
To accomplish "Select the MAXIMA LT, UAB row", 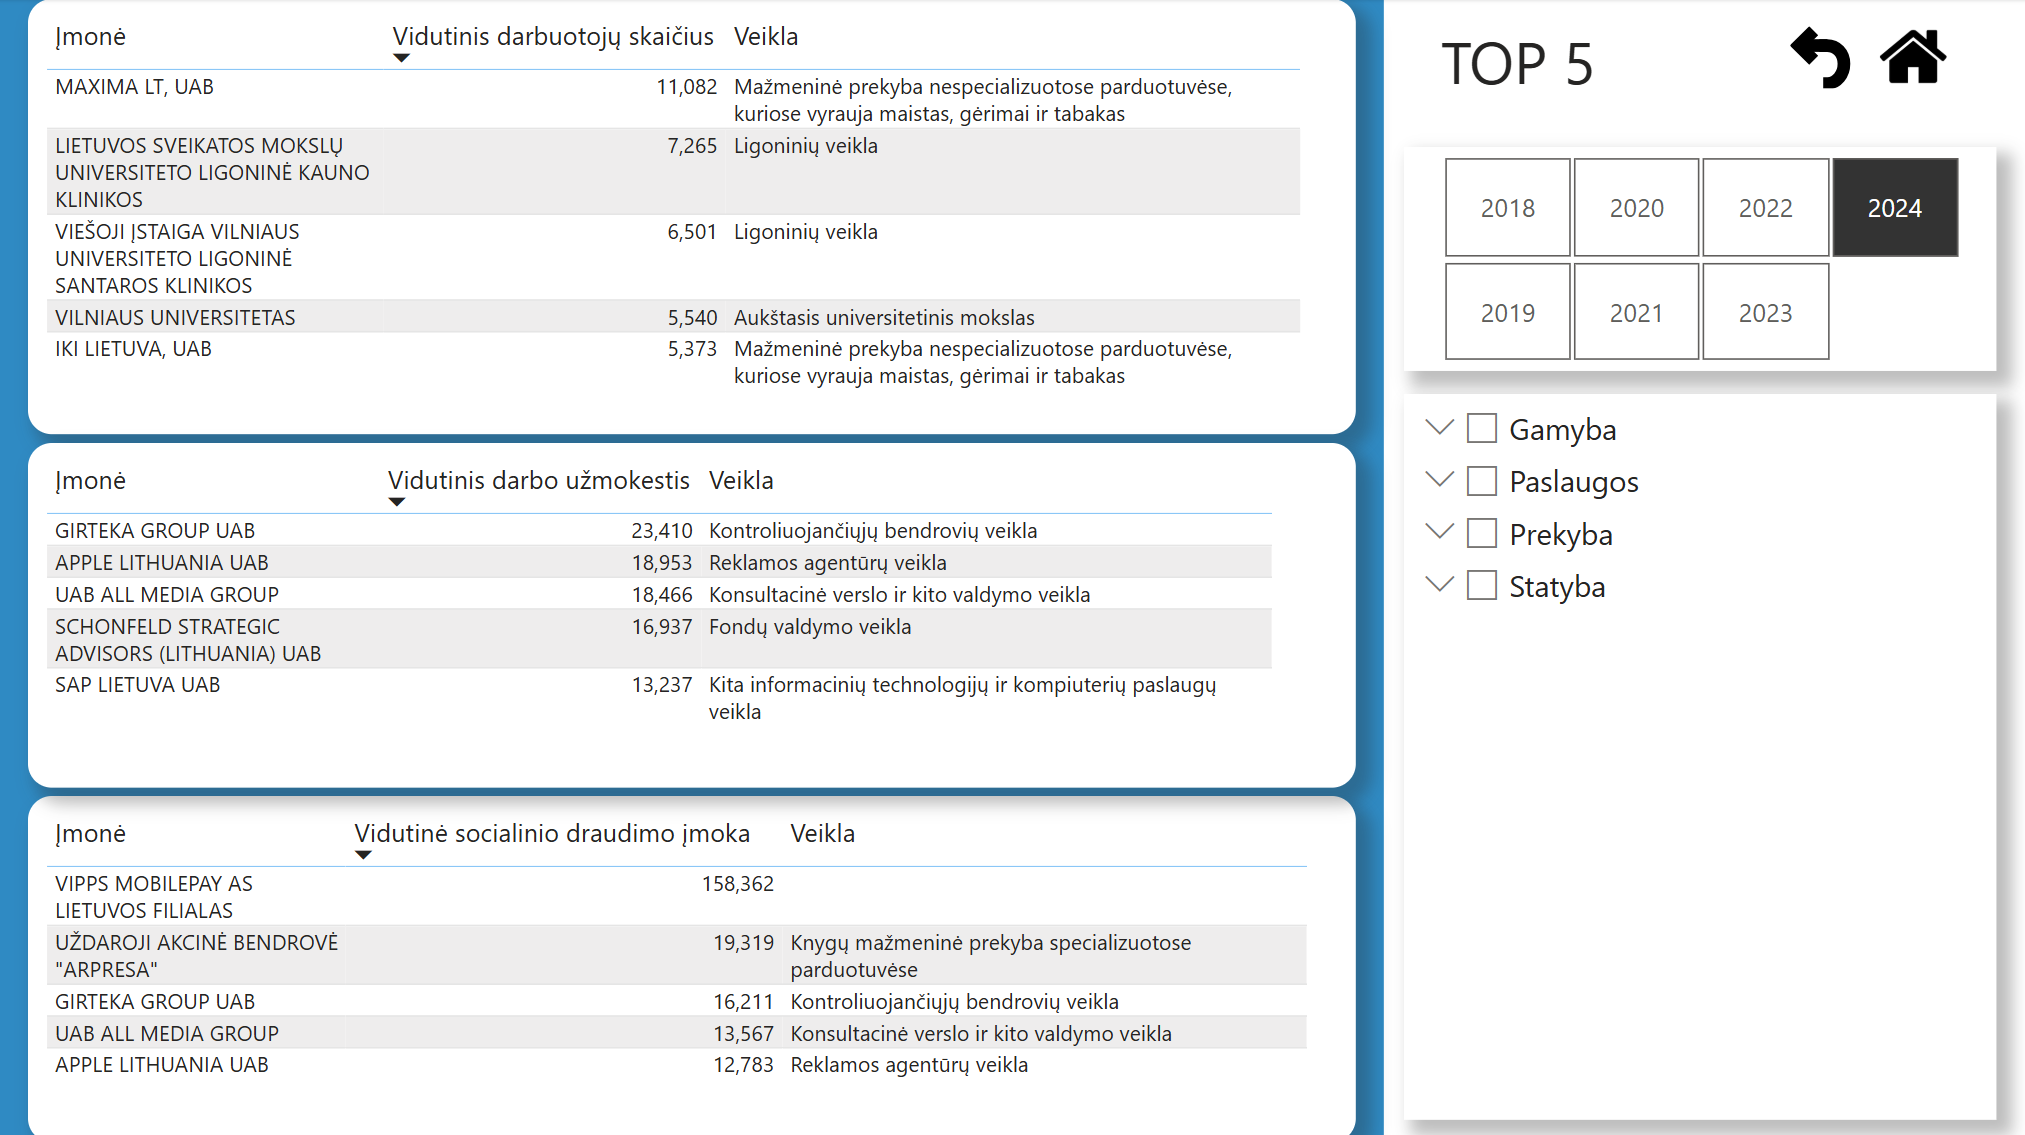I will point(673,99).
